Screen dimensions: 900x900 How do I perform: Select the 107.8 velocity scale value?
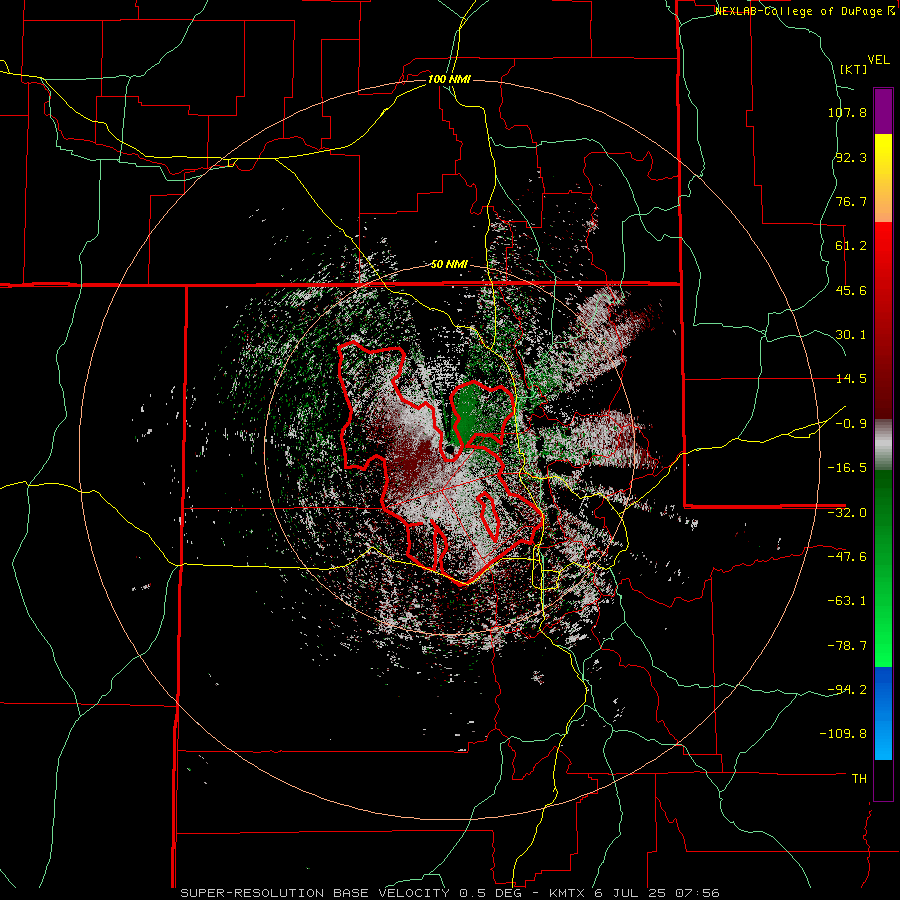847,112
